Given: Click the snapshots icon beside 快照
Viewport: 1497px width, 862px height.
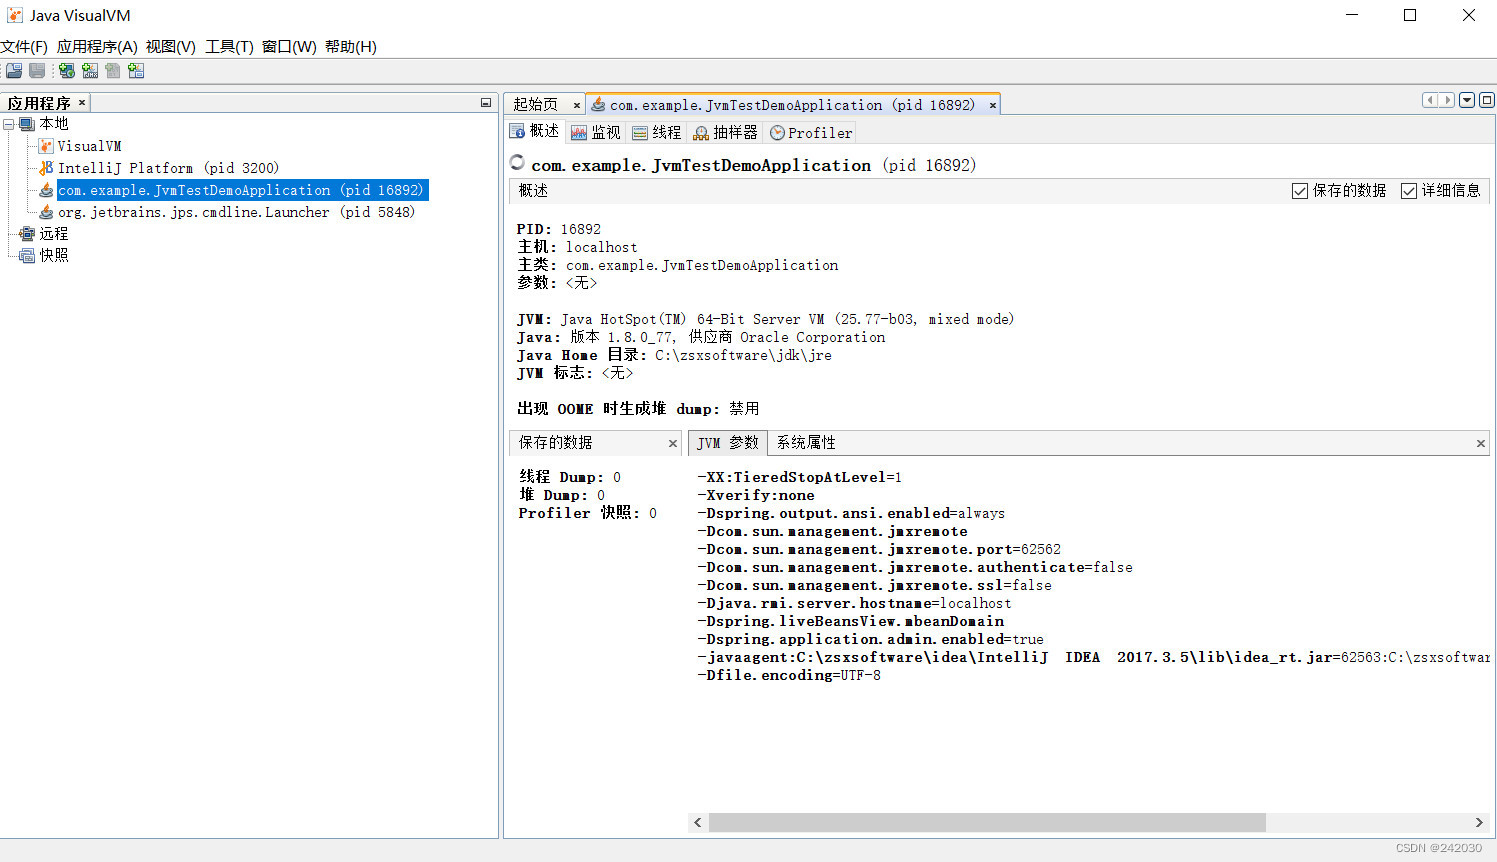Looking at the screenshot, I should click(27, 256).
